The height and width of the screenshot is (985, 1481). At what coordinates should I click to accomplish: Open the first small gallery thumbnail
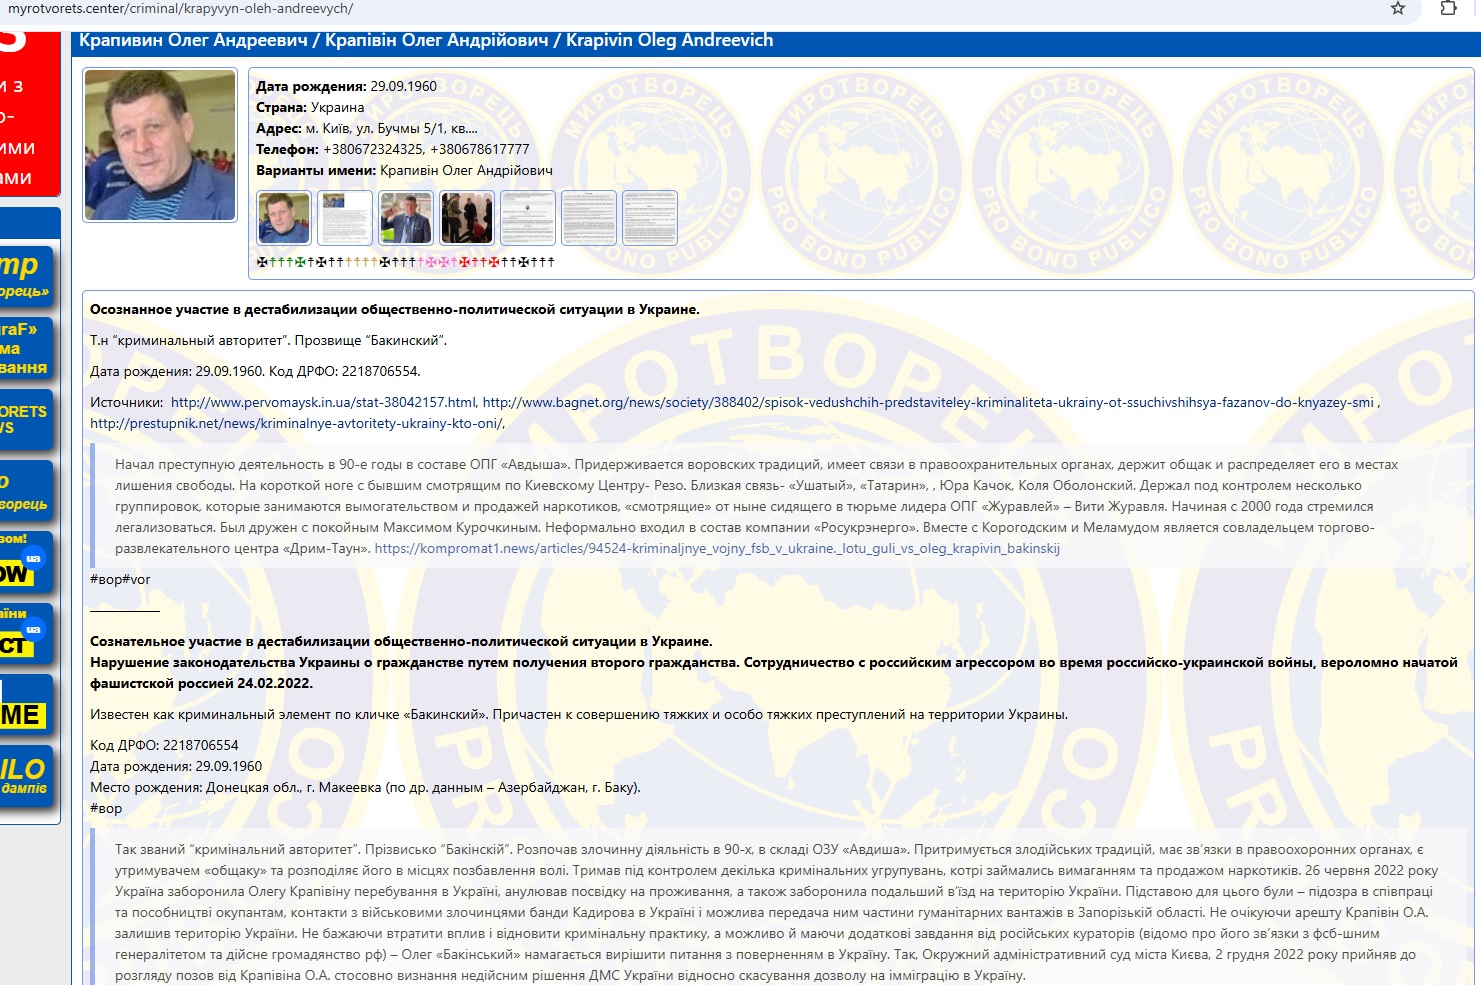284,218
